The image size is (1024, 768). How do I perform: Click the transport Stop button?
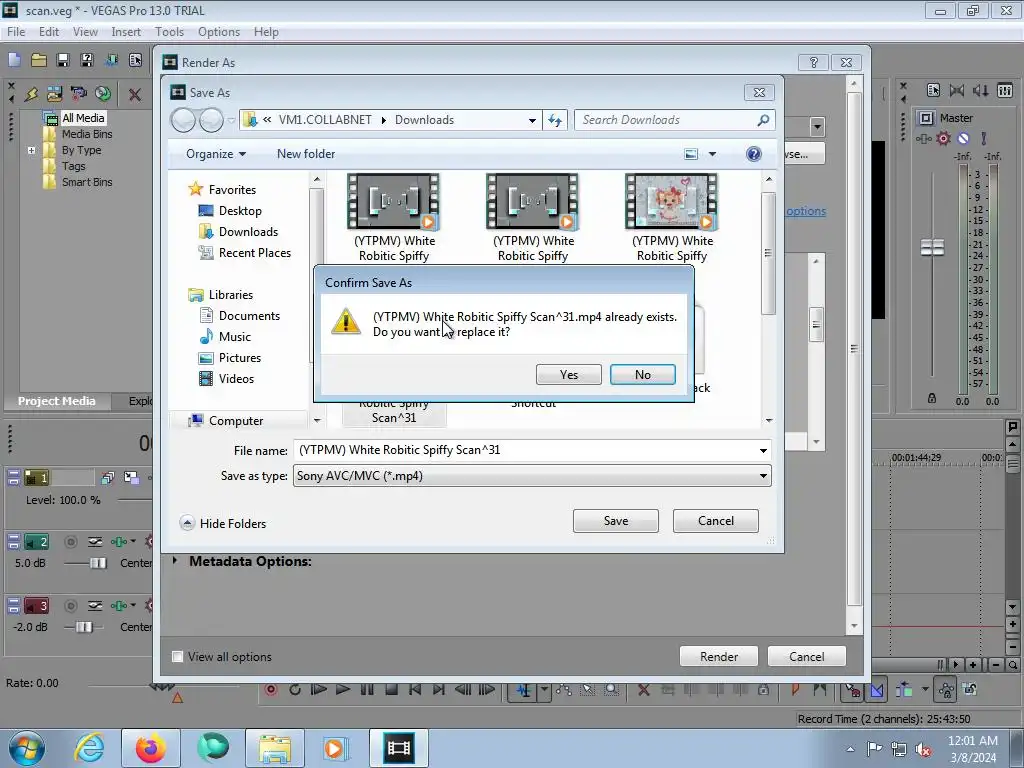click(x=391, y=690)
